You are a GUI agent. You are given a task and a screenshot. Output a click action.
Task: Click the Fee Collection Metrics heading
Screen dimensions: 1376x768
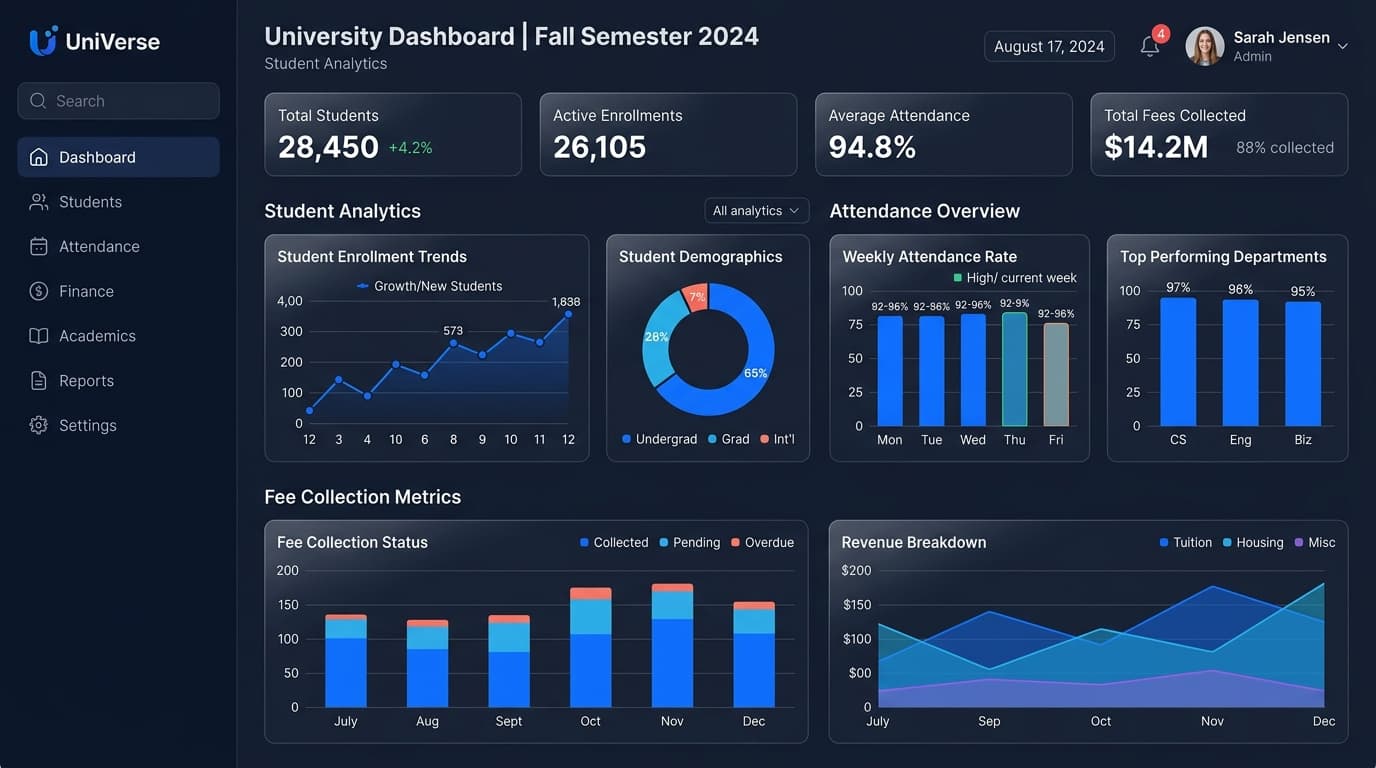[363, 497]
